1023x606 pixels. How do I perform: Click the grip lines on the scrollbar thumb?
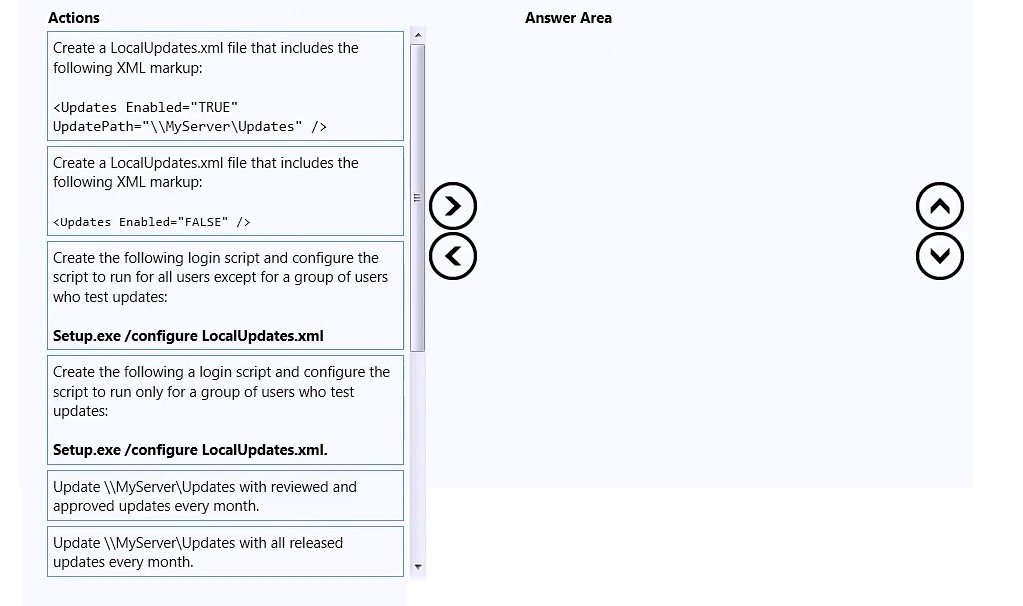(418, 198)
